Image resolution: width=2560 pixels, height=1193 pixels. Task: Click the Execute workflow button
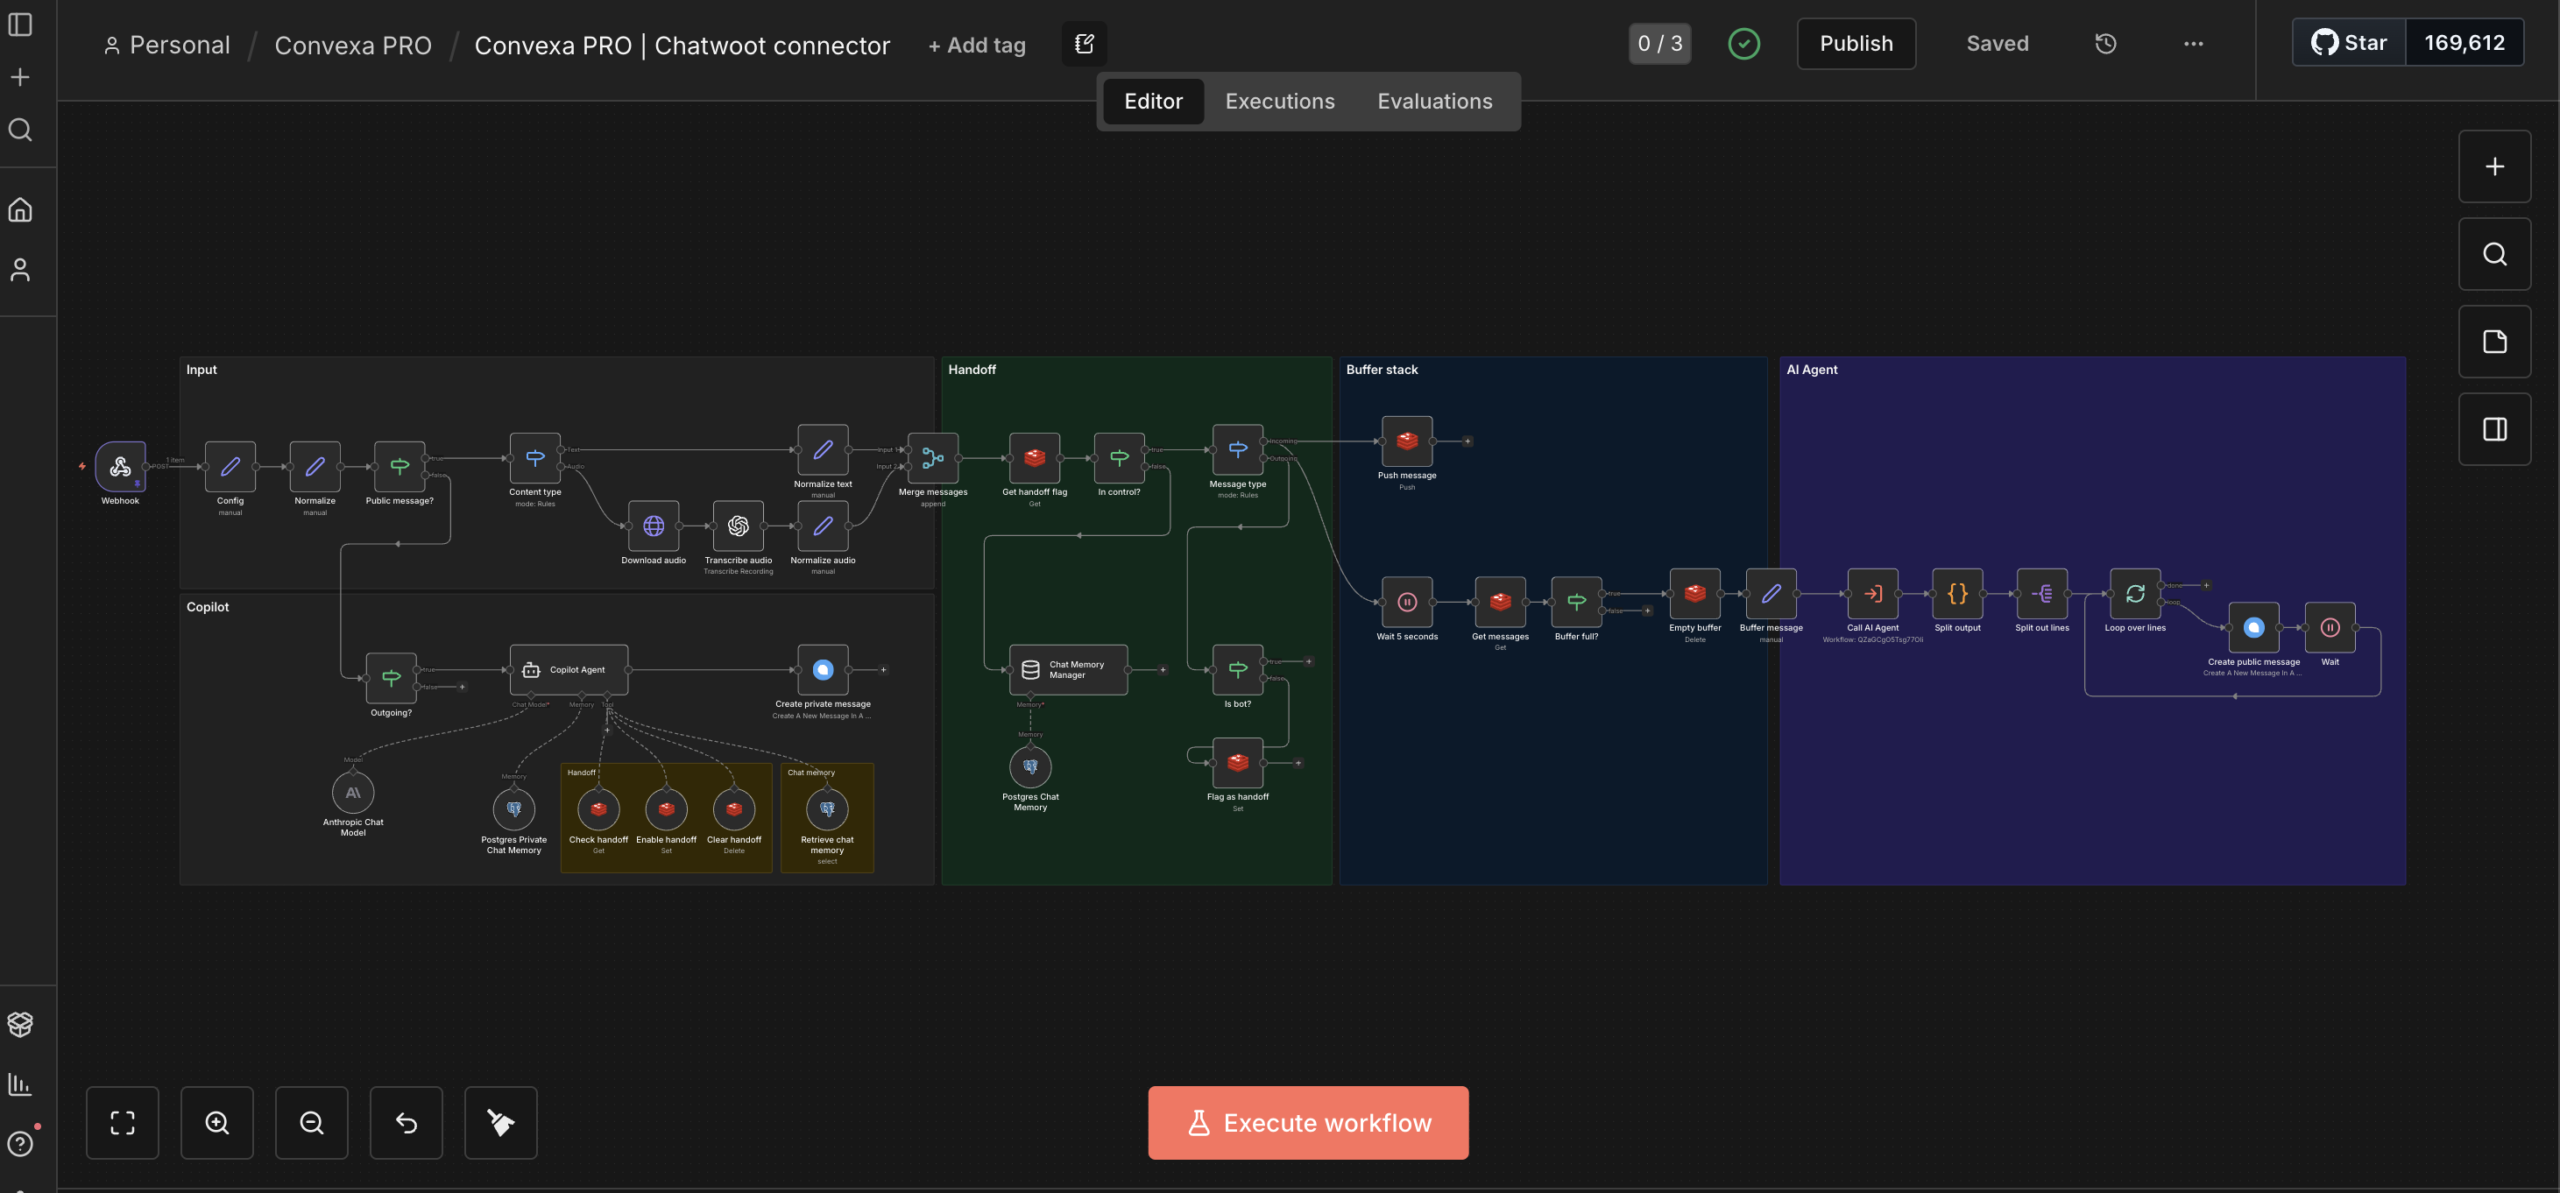[x=1308, y=1122]
